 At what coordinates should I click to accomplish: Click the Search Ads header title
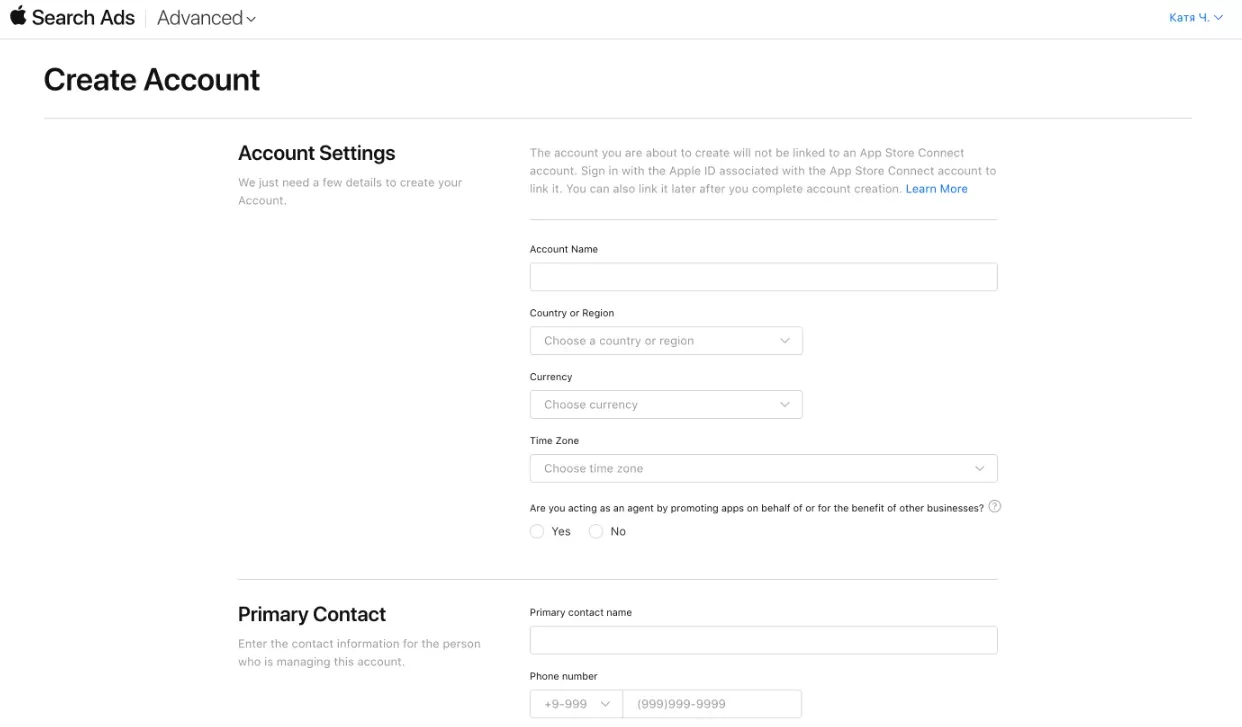[83, 18]
